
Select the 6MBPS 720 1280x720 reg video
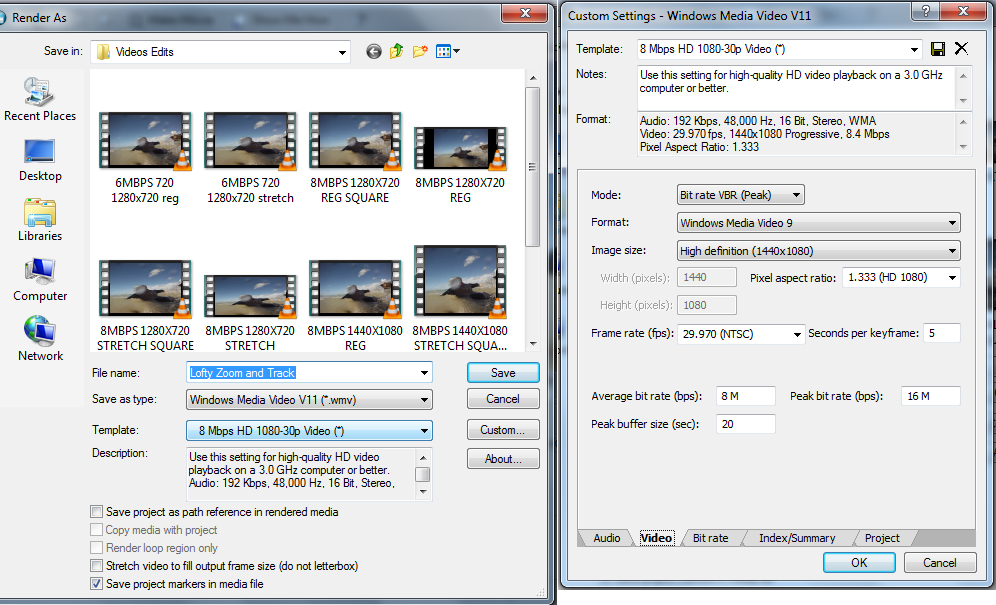click(x=145, y=158)
